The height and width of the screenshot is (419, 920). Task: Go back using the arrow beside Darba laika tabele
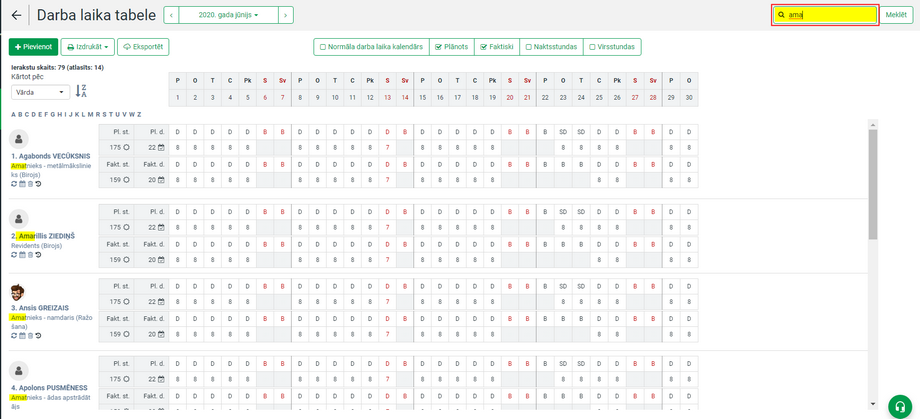[x=16, y=15]
